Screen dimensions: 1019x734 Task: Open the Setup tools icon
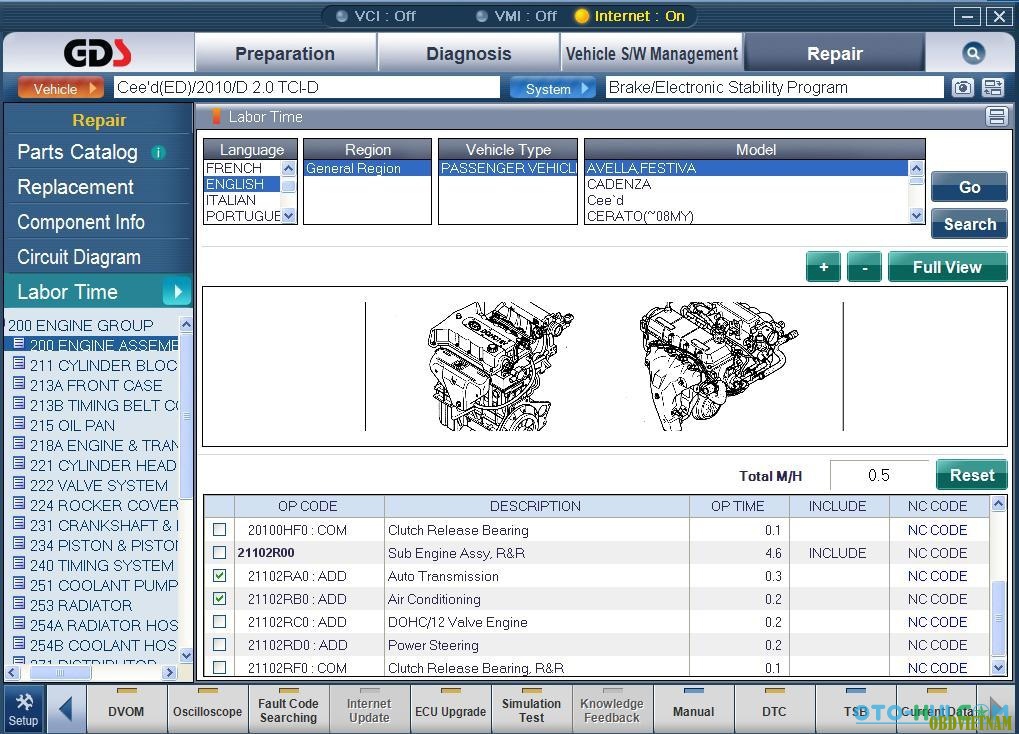coord(23,709)
